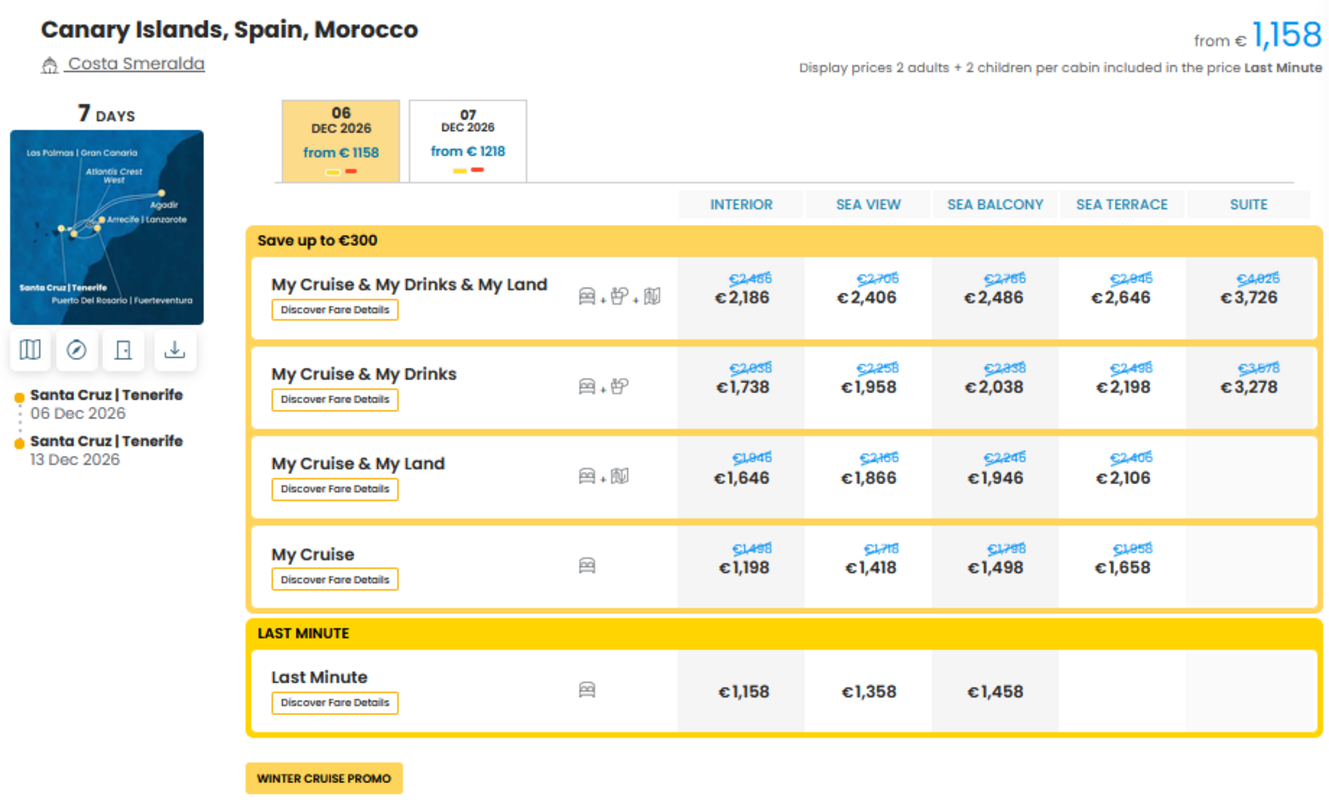1329x800 pixels.
Task: Discover Fare Details under My Cruise fare
Action: 335,580
